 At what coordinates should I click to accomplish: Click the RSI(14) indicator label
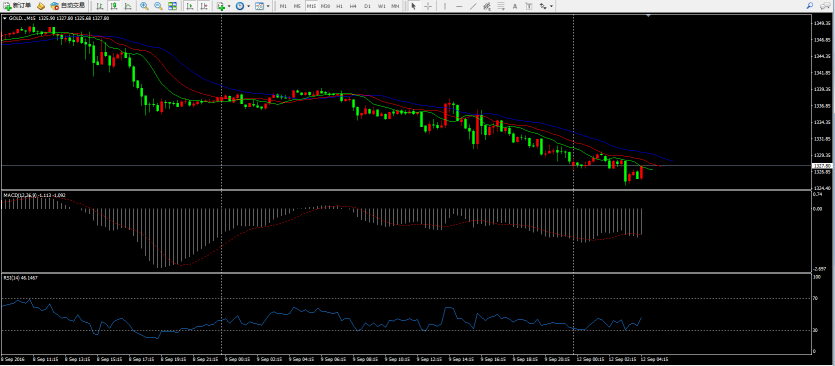[x=20, y=278]
